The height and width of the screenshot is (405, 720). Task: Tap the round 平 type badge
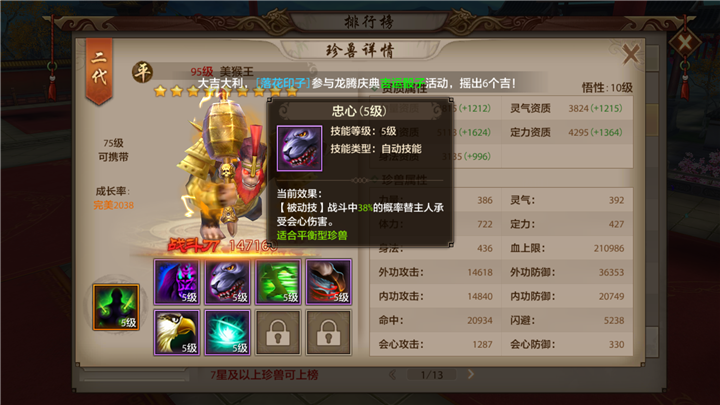(x=142, y=72)
